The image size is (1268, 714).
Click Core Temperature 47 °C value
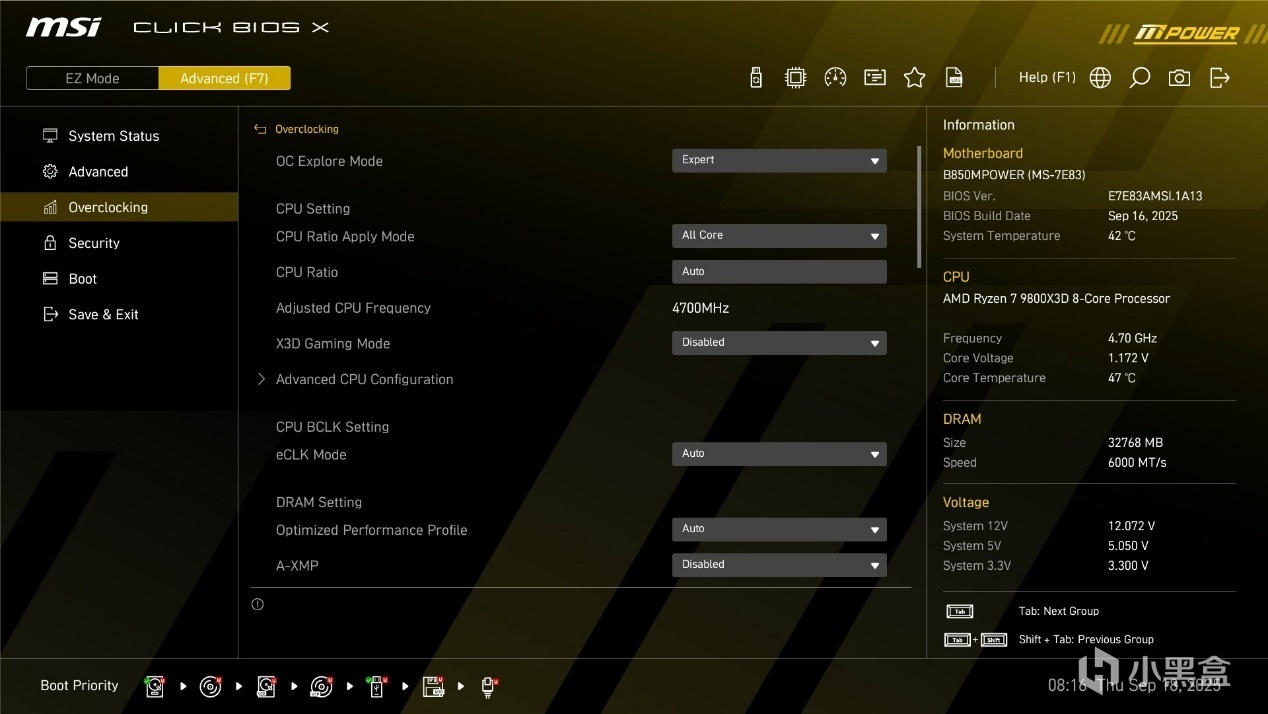click(1122, 378)
